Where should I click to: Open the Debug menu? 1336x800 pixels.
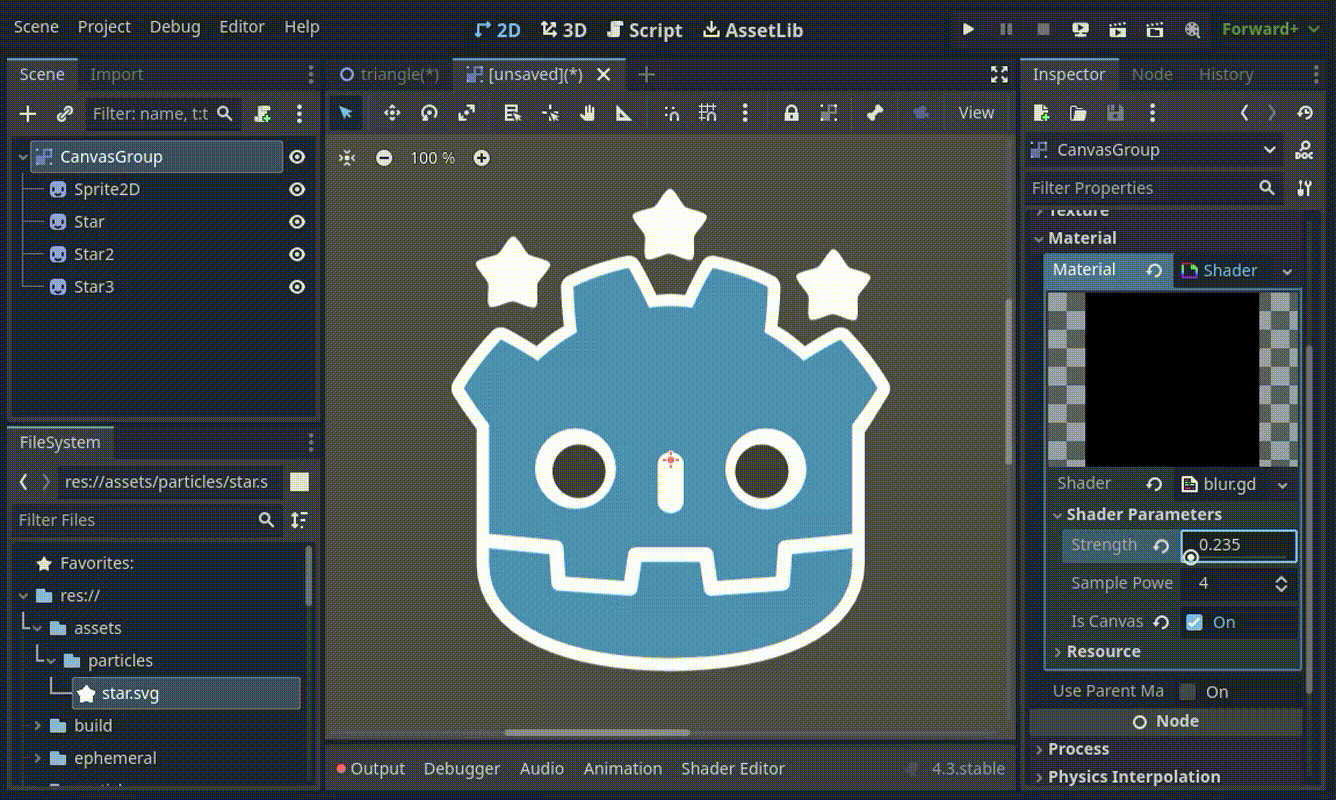coord(175,27)
